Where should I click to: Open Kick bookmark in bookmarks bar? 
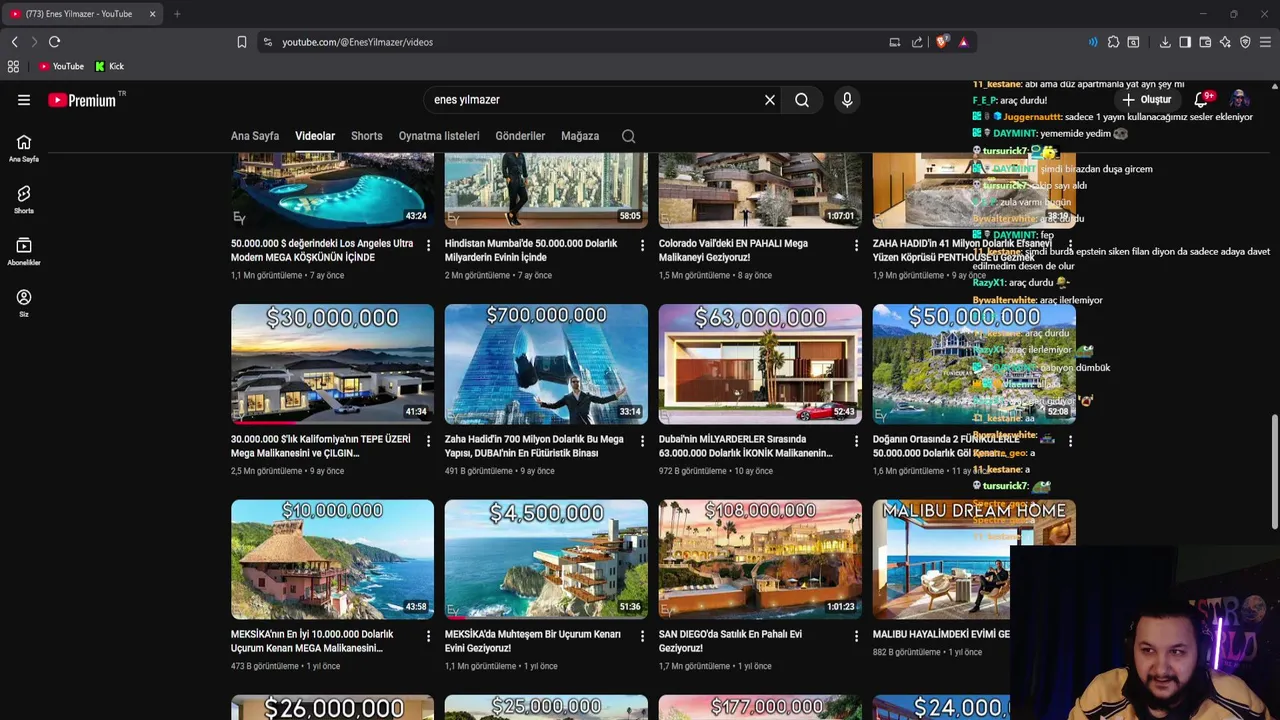pyautogui.click(x=110, y=66)
